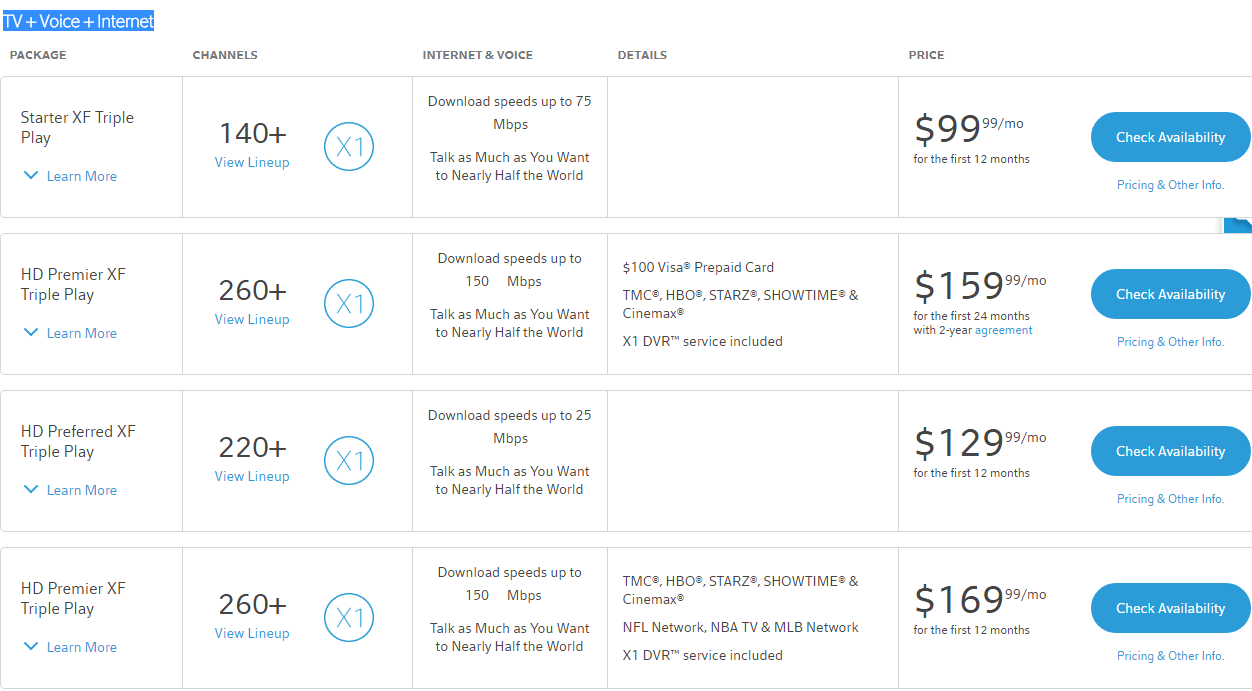Open the 2-year agreement link
The image size is (1252, 691).
coord(1004,330)
